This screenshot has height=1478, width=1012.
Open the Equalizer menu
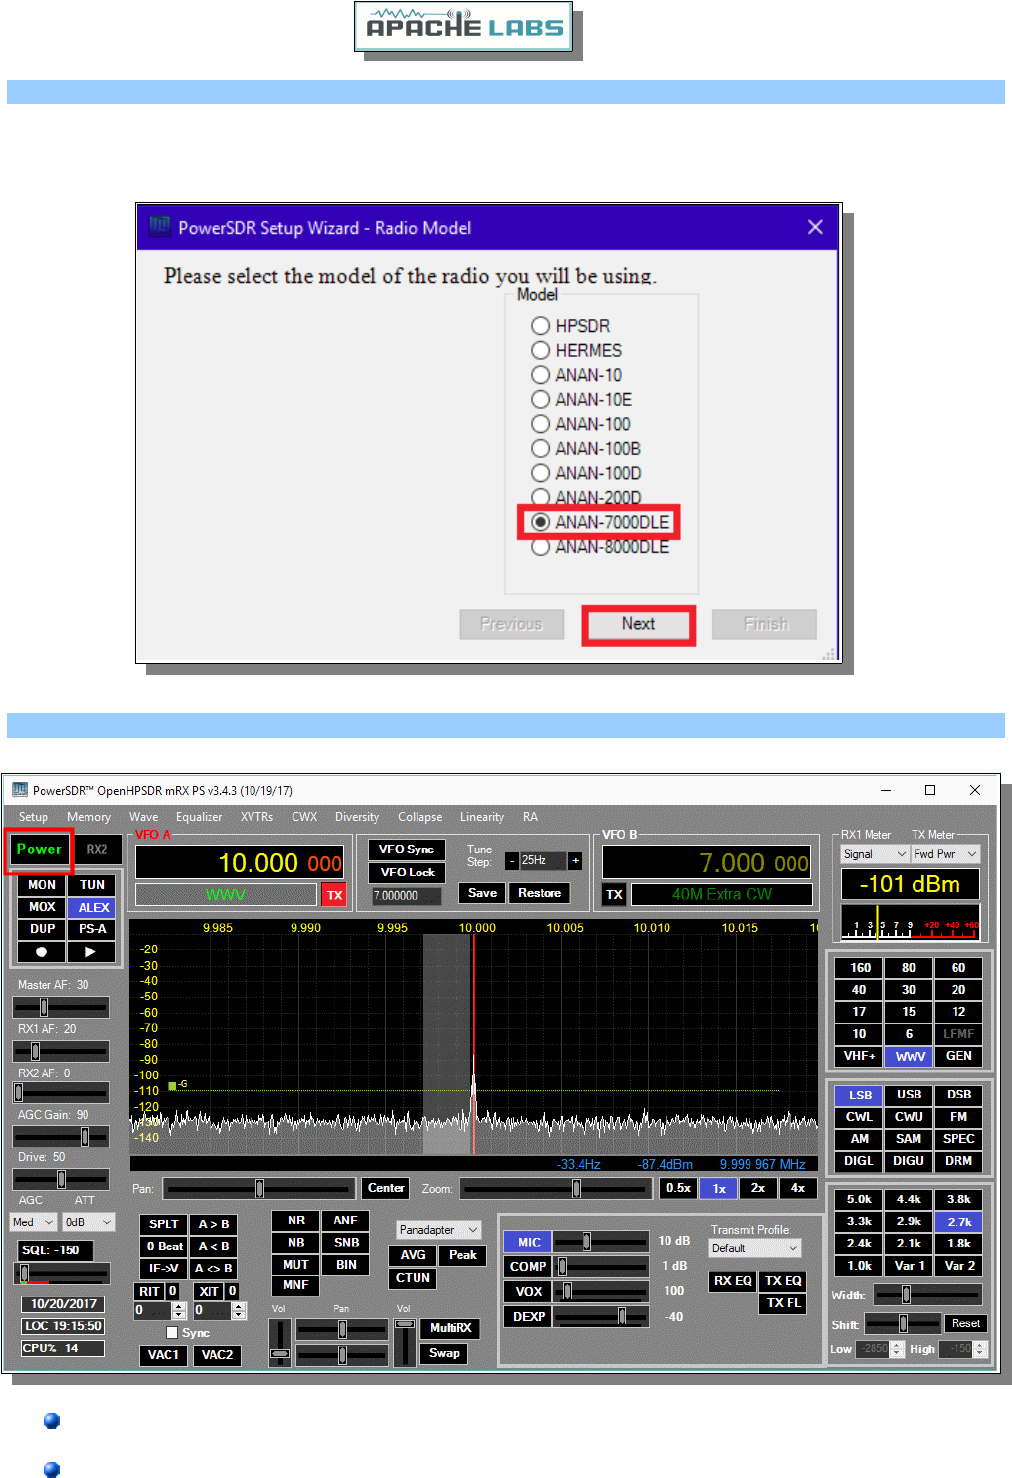tap(199, 817)
